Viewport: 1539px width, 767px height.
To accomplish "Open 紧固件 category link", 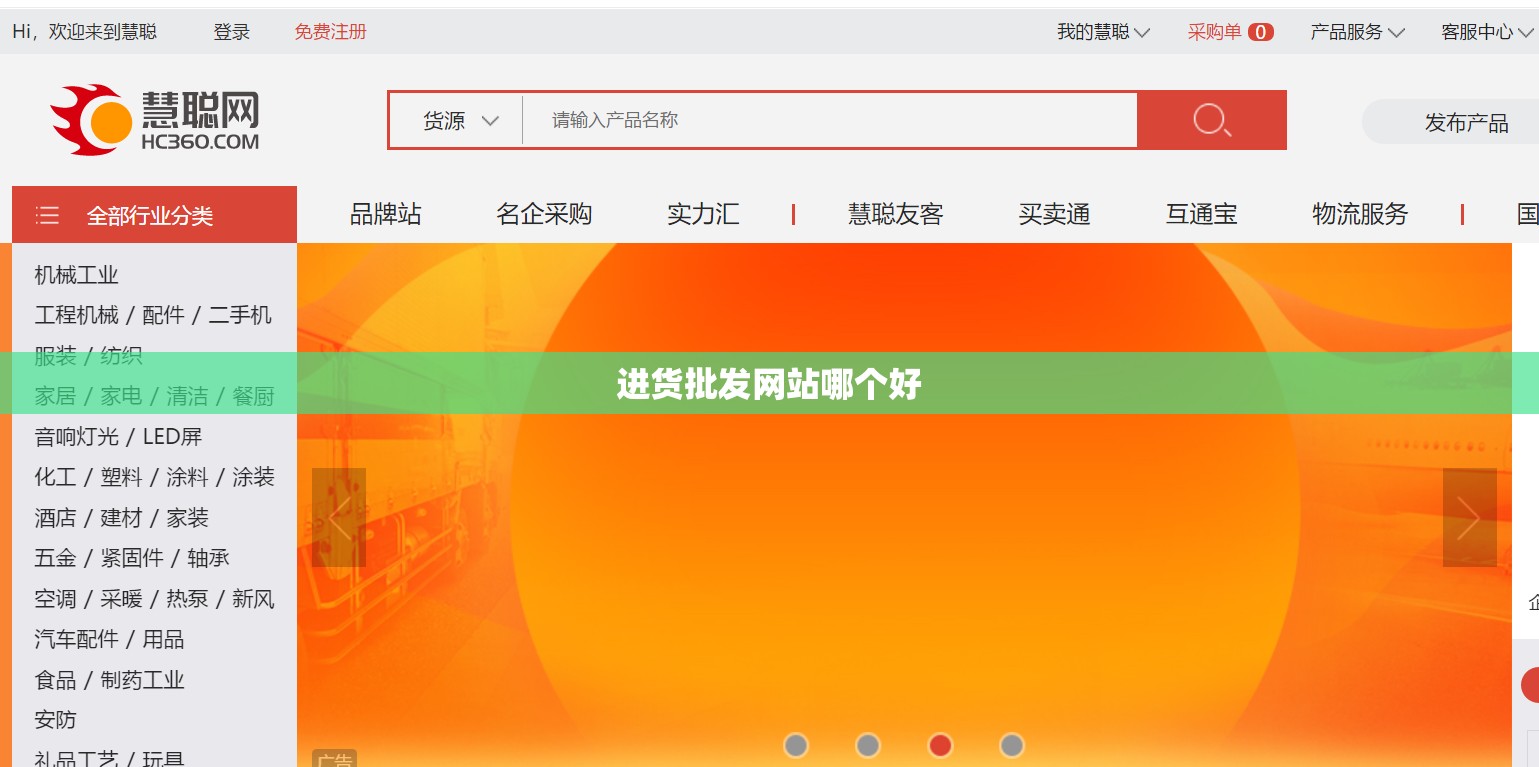I will click(x=131, y=558).
